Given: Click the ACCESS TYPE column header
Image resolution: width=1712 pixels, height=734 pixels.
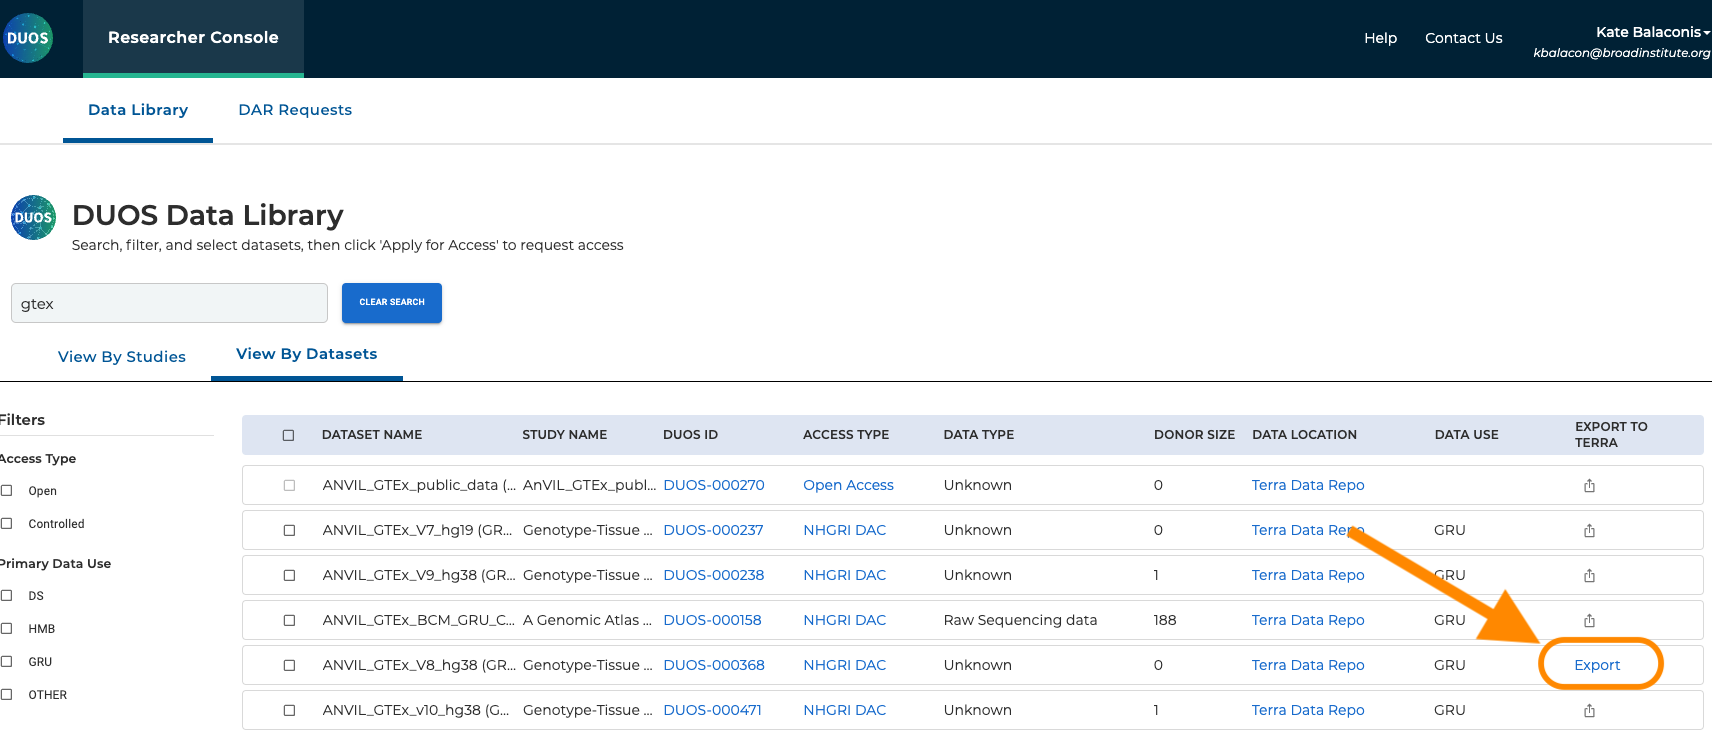Looking at the screenshot, I should [x=846, y=435].
